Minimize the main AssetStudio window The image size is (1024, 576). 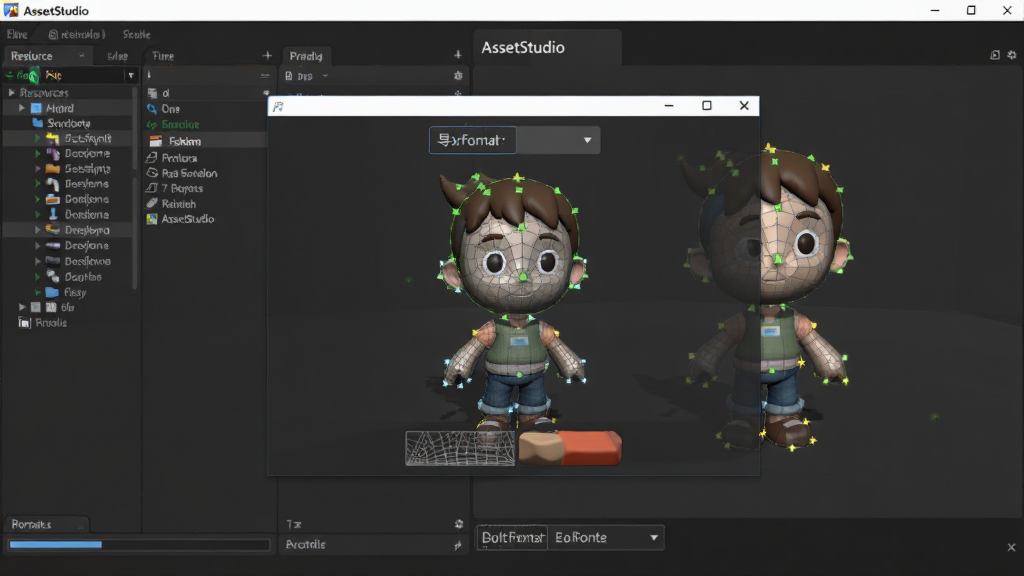click(x=935, y=10)
